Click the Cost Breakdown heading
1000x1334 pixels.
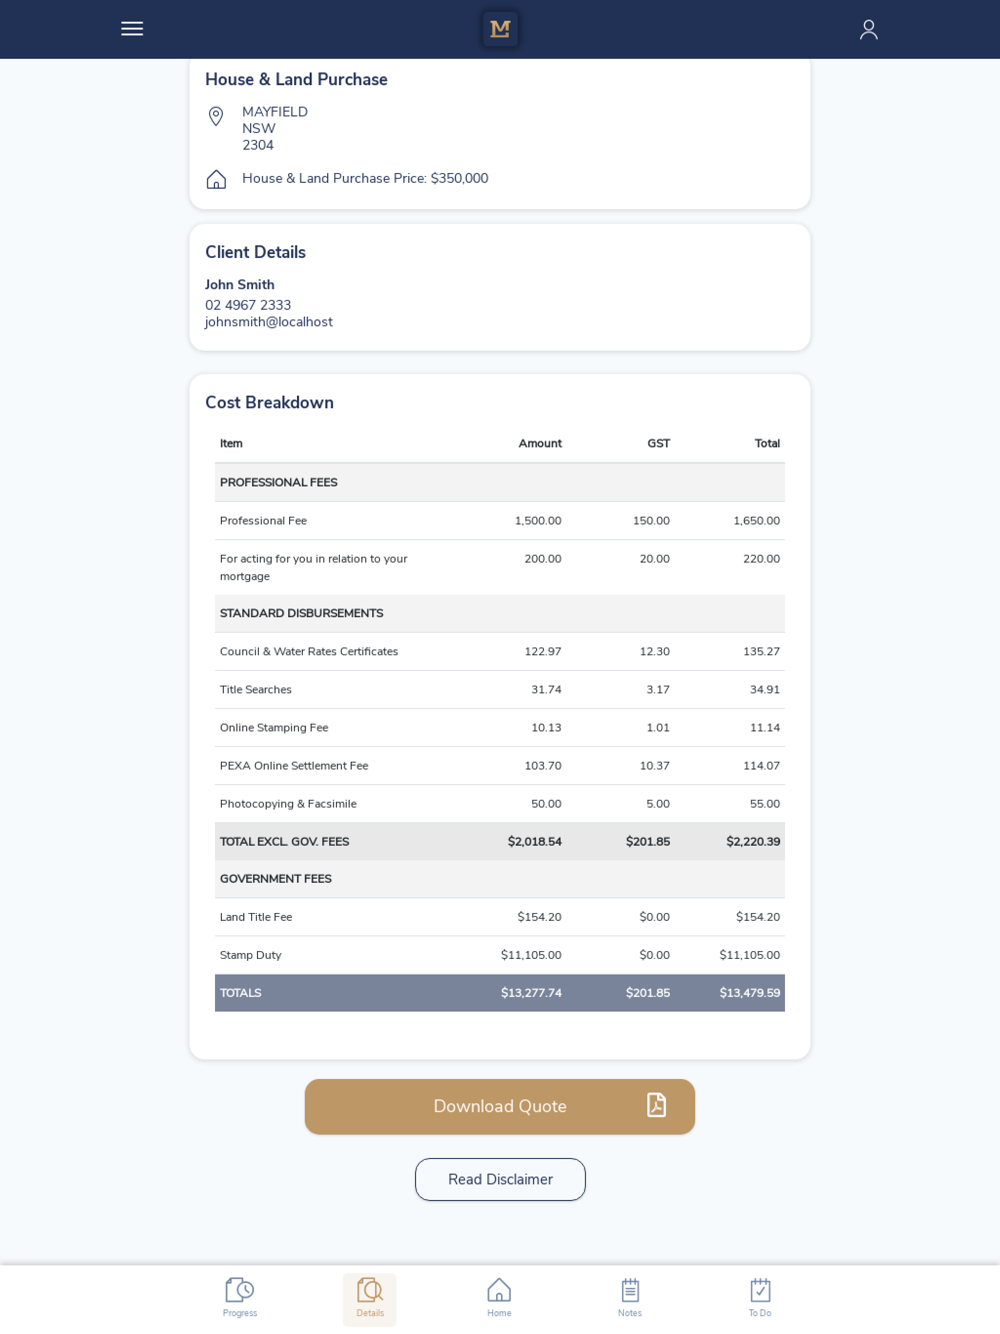click(269, 402)
